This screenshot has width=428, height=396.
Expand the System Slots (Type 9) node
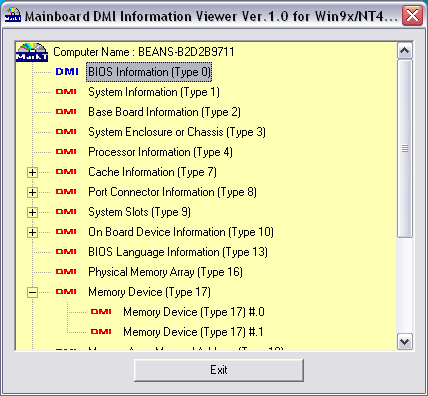tap(32, 212)
